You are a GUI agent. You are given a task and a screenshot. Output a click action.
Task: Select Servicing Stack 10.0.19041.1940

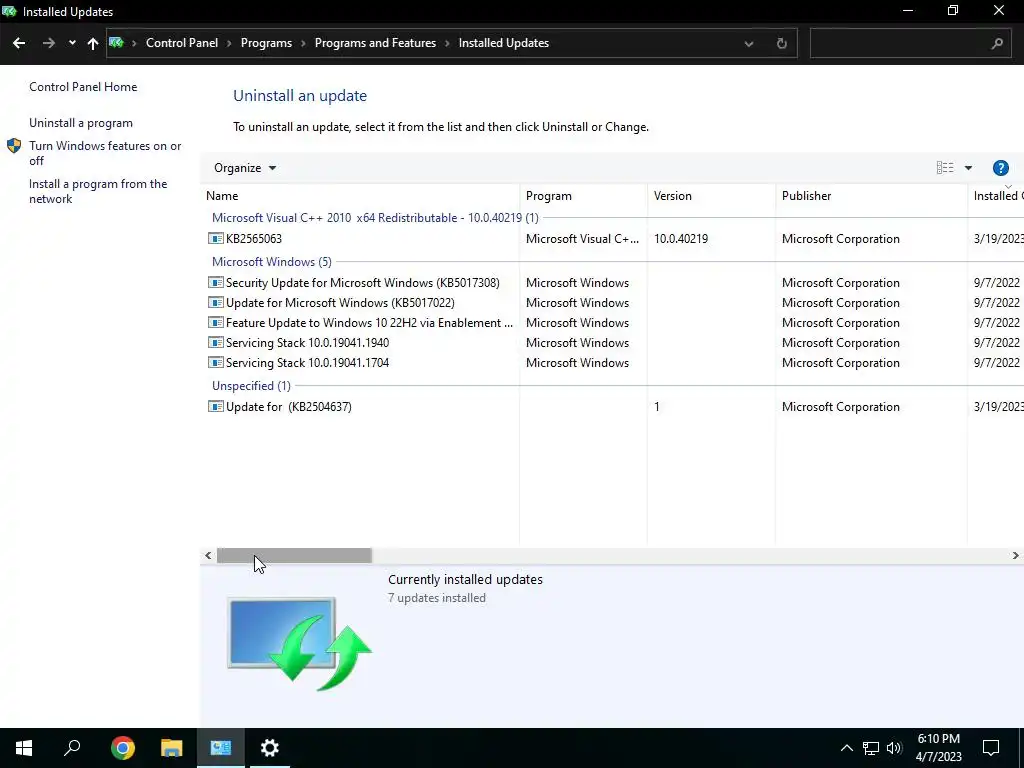click(613, 342)
